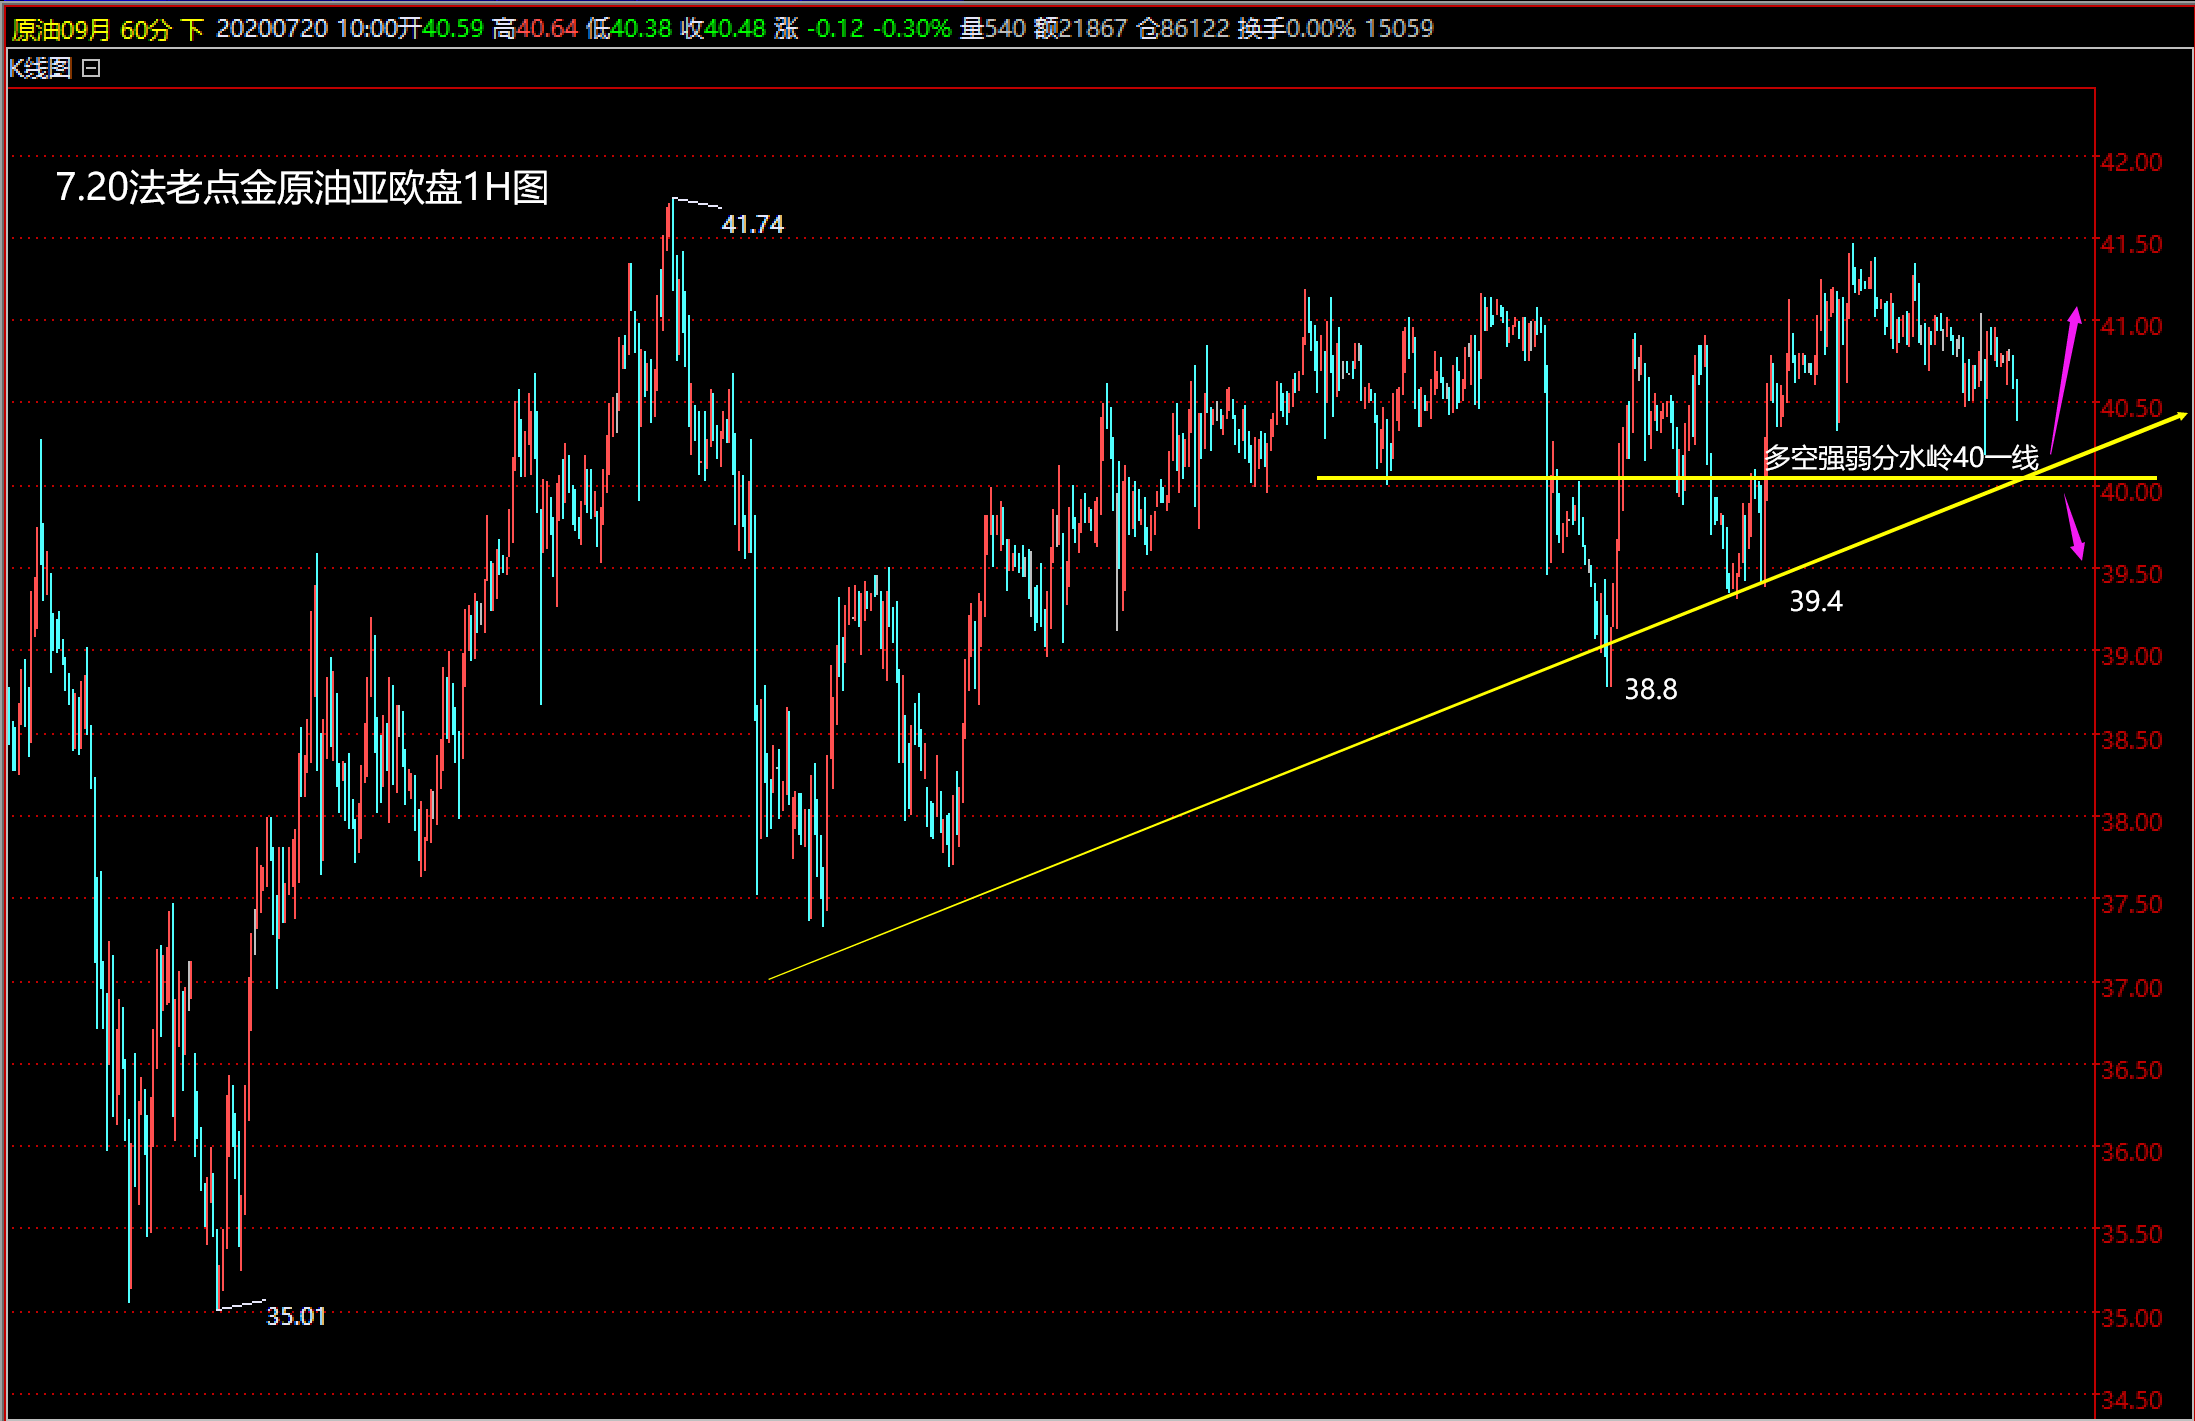Click the 37.50 price axis label
Image resolution: width=2195 pixels, height=1421 pixels.
pos(2131,904)
